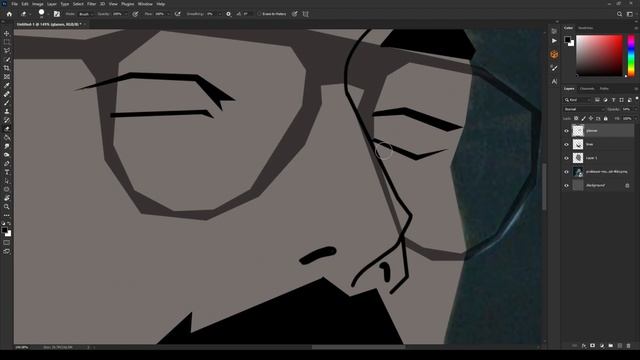
Task: Open the Flow slider dropdown
Action: 168,14
